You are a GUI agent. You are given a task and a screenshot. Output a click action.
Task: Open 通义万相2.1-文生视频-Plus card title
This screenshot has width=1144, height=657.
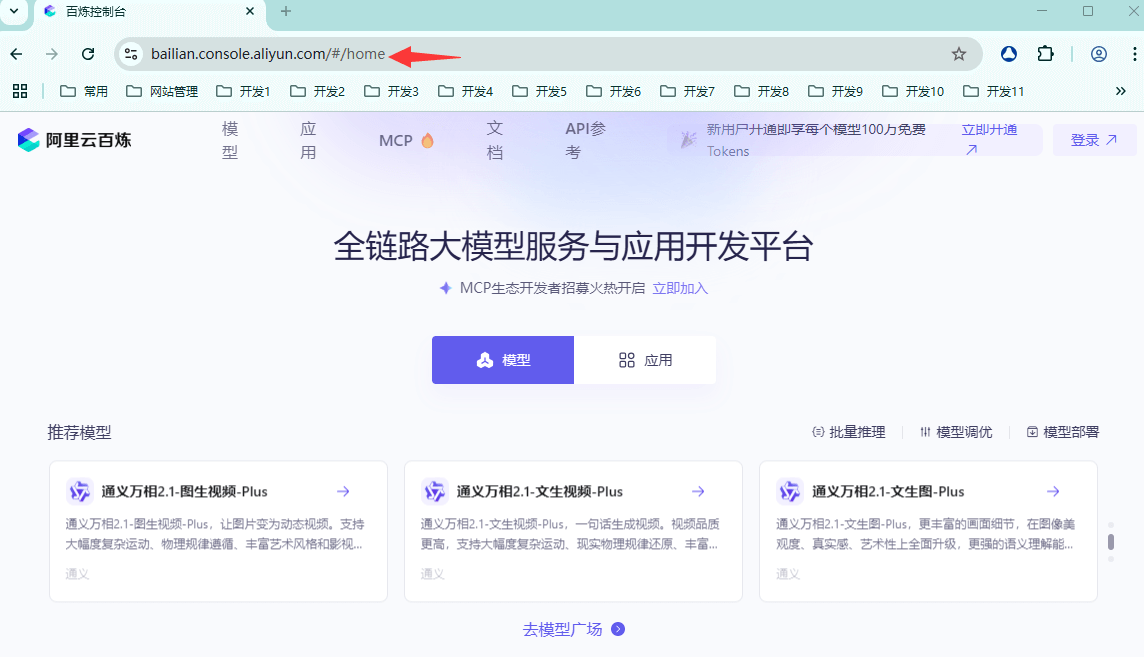[540, 491]
